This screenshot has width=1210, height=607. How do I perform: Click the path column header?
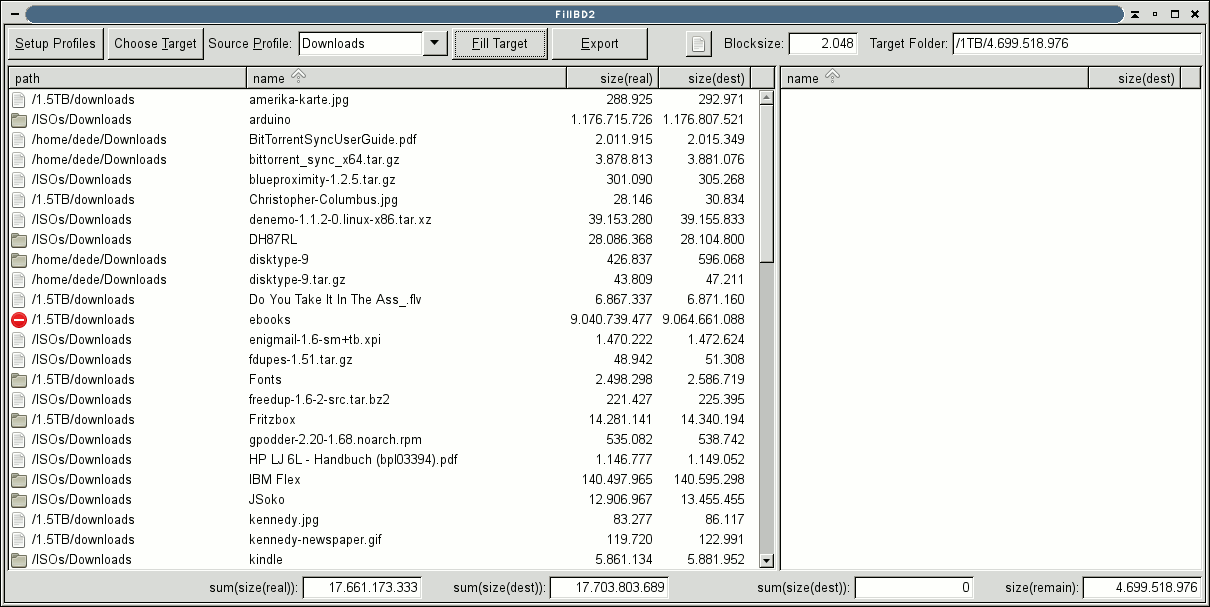[x=127, y=78]
